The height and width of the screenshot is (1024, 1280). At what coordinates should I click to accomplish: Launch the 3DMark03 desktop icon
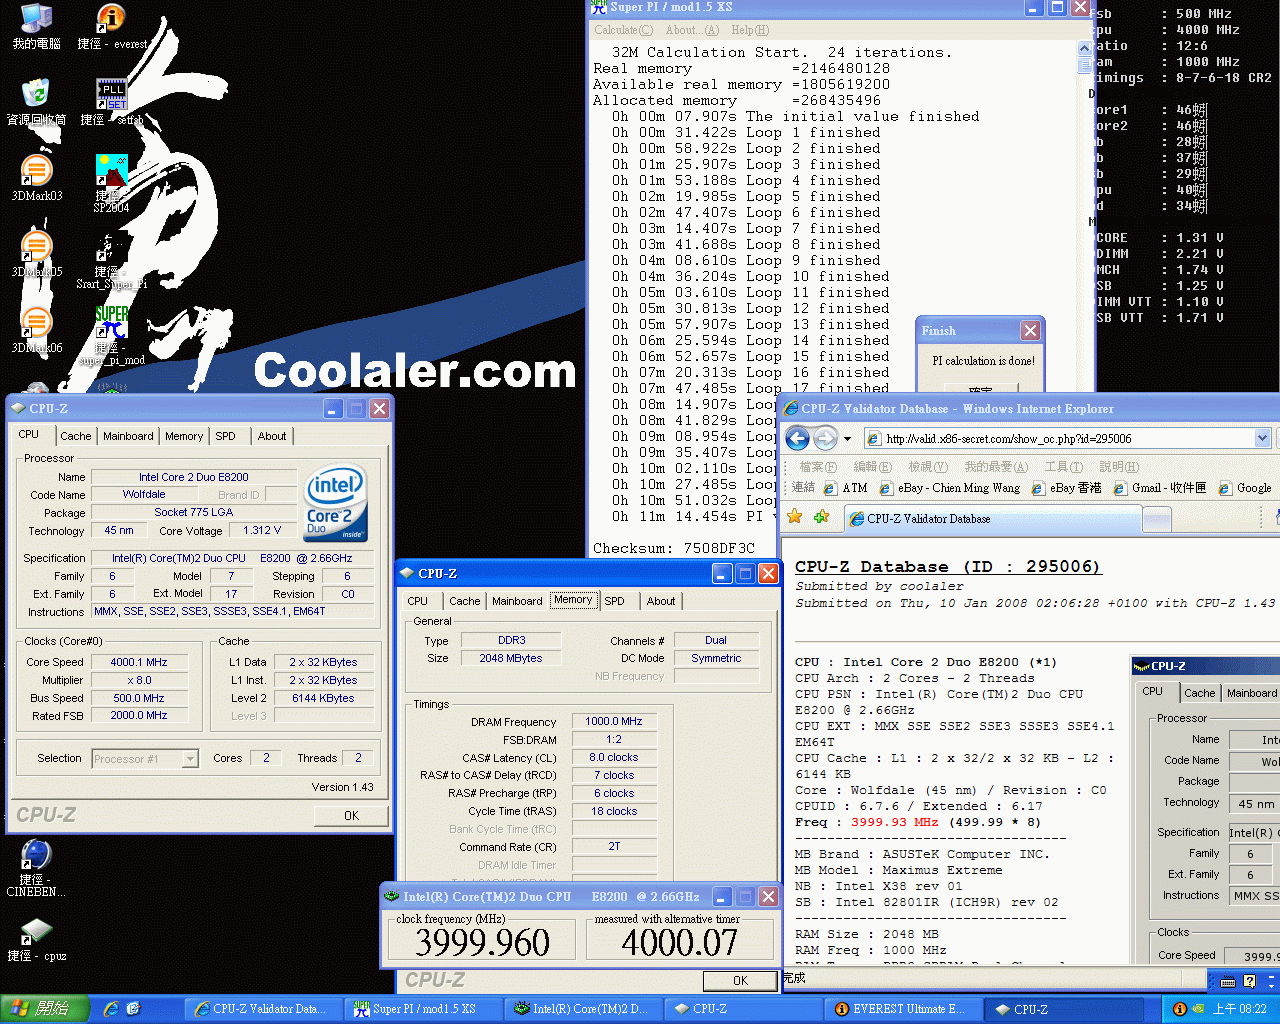pyautogui.click(x=36, y=178)
